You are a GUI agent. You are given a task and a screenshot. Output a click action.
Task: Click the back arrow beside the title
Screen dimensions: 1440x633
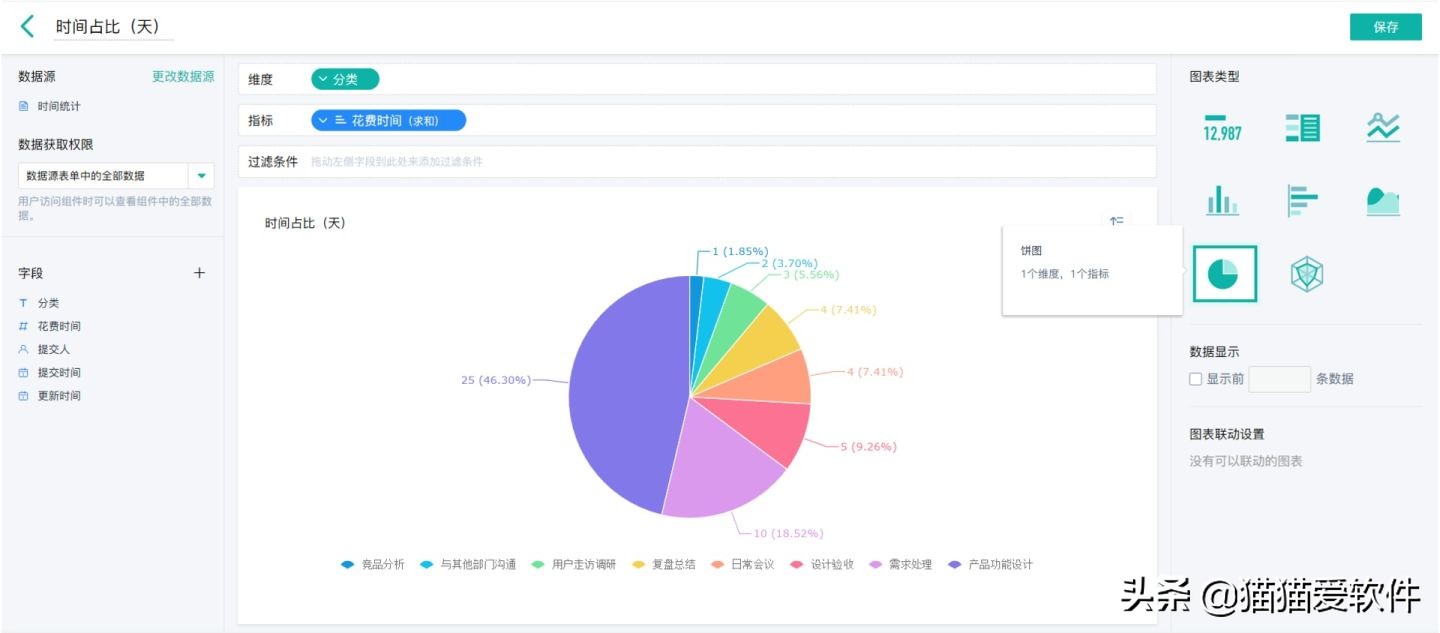[27, 27]
